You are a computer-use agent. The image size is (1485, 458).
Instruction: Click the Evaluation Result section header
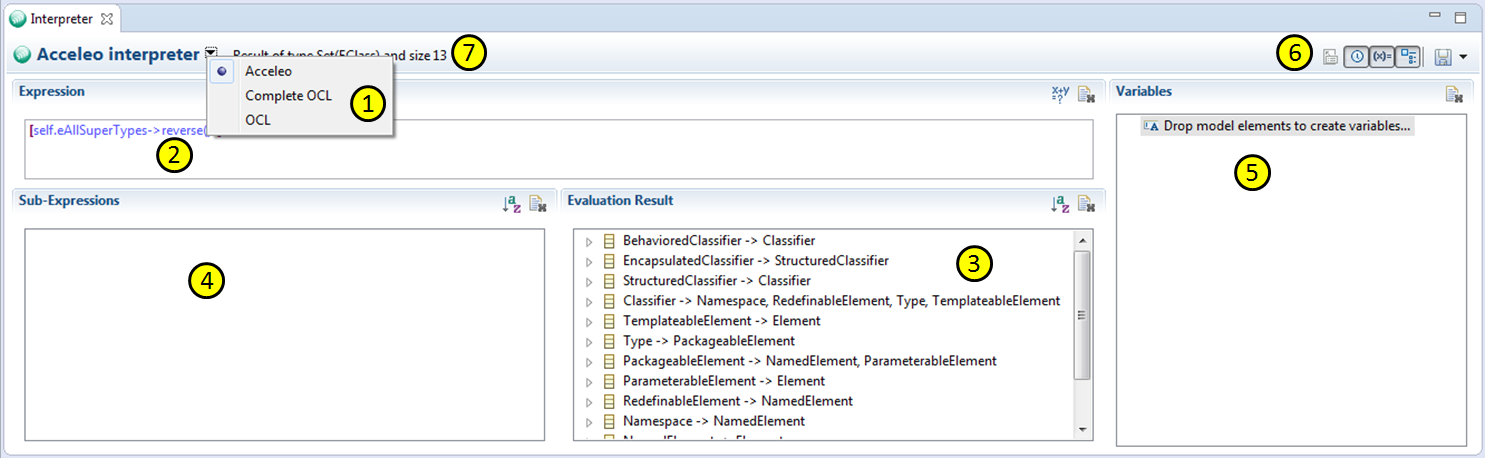point(620,200)
